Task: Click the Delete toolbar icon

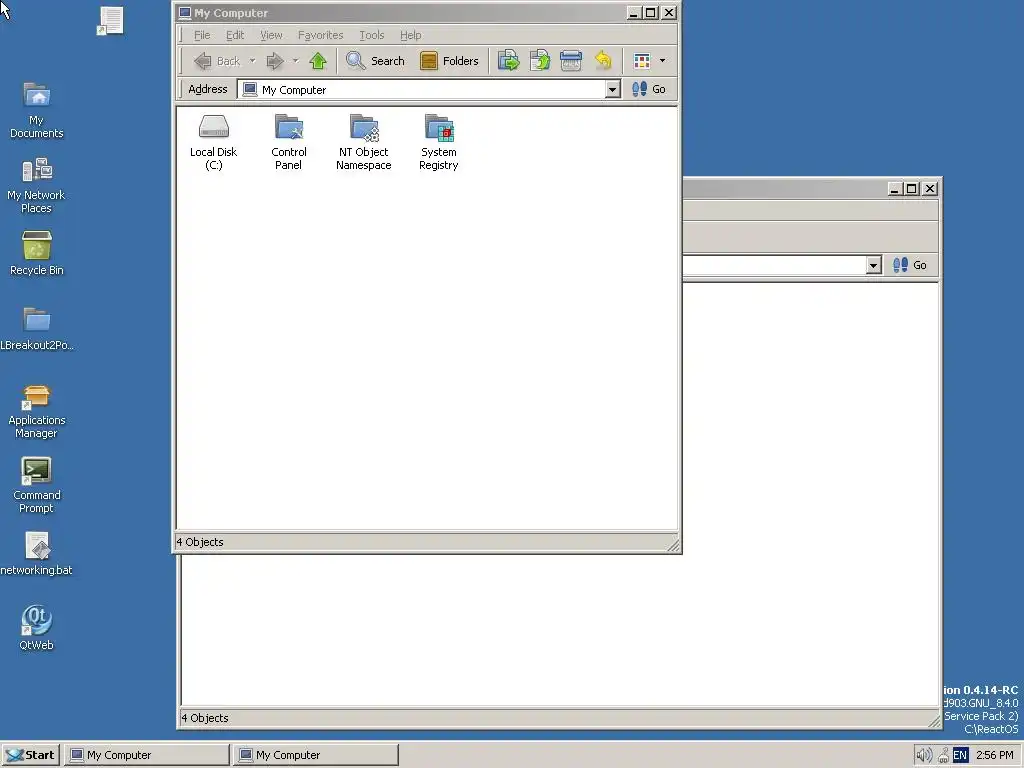Action: [x=571, y=61]
